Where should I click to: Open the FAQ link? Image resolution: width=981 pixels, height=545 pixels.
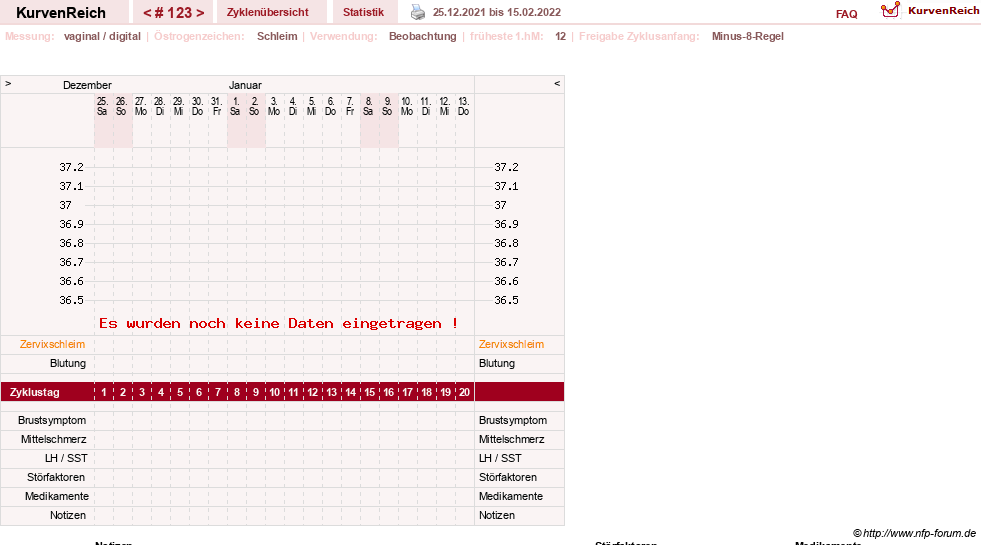[x=846, y=14]
